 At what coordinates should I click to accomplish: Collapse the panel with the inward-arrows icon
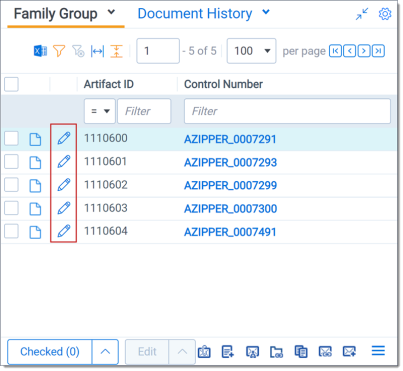tap(362, 14)
